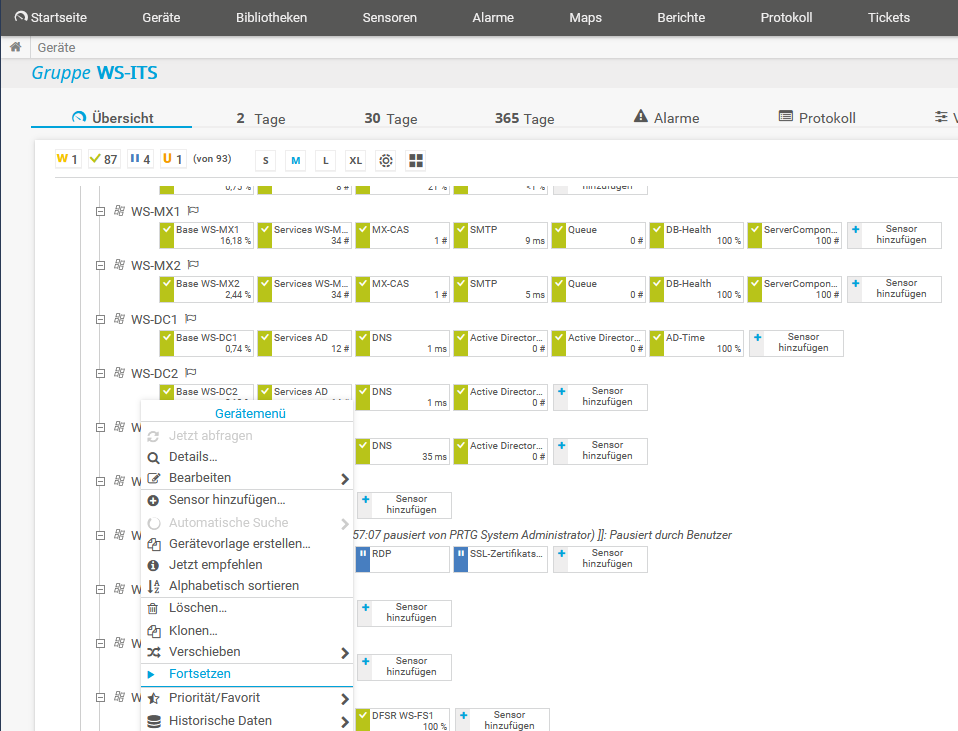This screenshot has width=958, height=731.
Task: Click the WS-MX2 device name link
Action: coord(156,266)
